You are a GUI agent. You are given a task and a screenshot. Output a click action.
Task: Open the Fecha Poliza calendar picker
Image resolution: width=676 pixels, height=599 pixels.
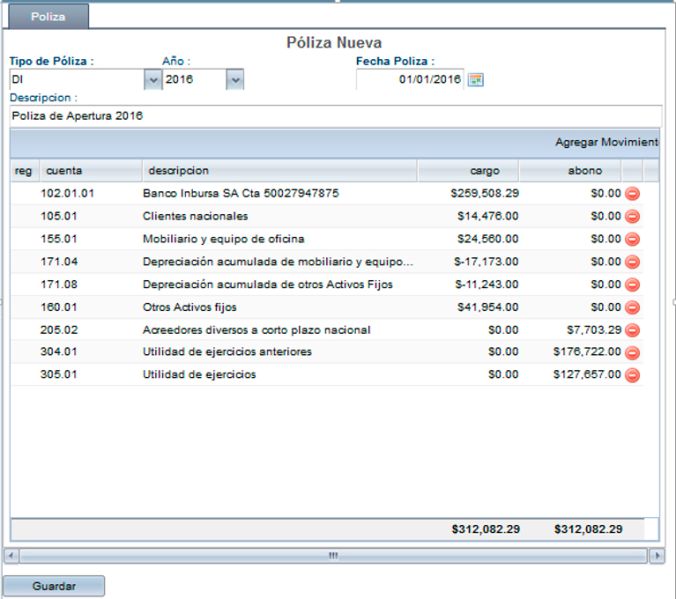476,80
